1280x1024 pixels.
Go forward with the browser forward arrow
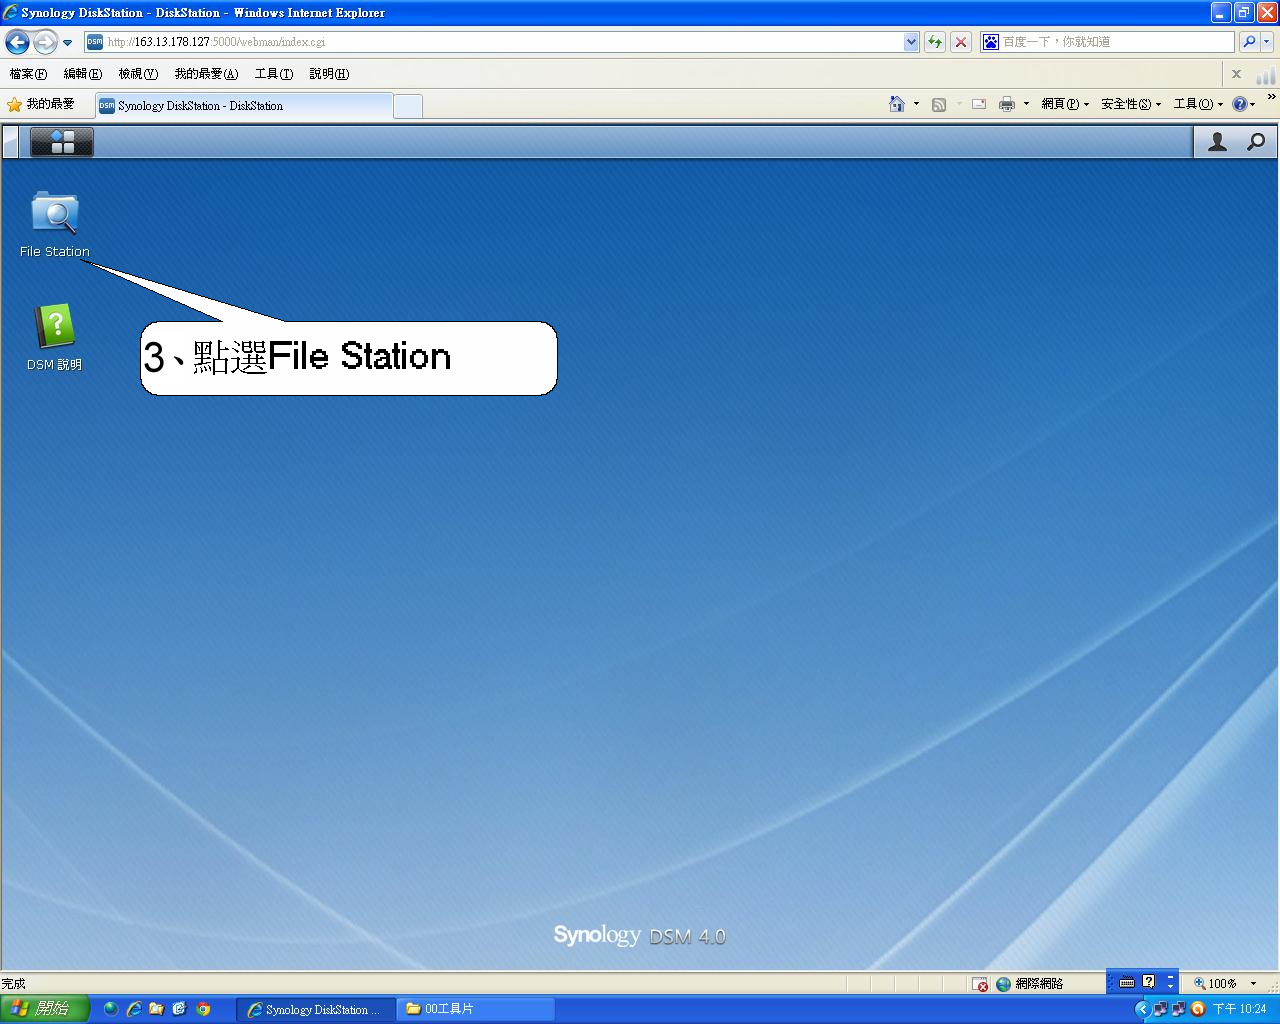45,42
